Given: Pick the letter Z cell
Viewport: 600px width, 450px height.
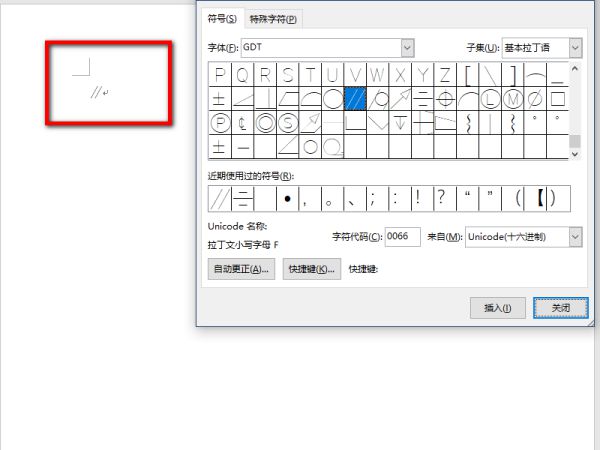Looking at the screenshot, I should pyautogui.click(x=445, y=75).
